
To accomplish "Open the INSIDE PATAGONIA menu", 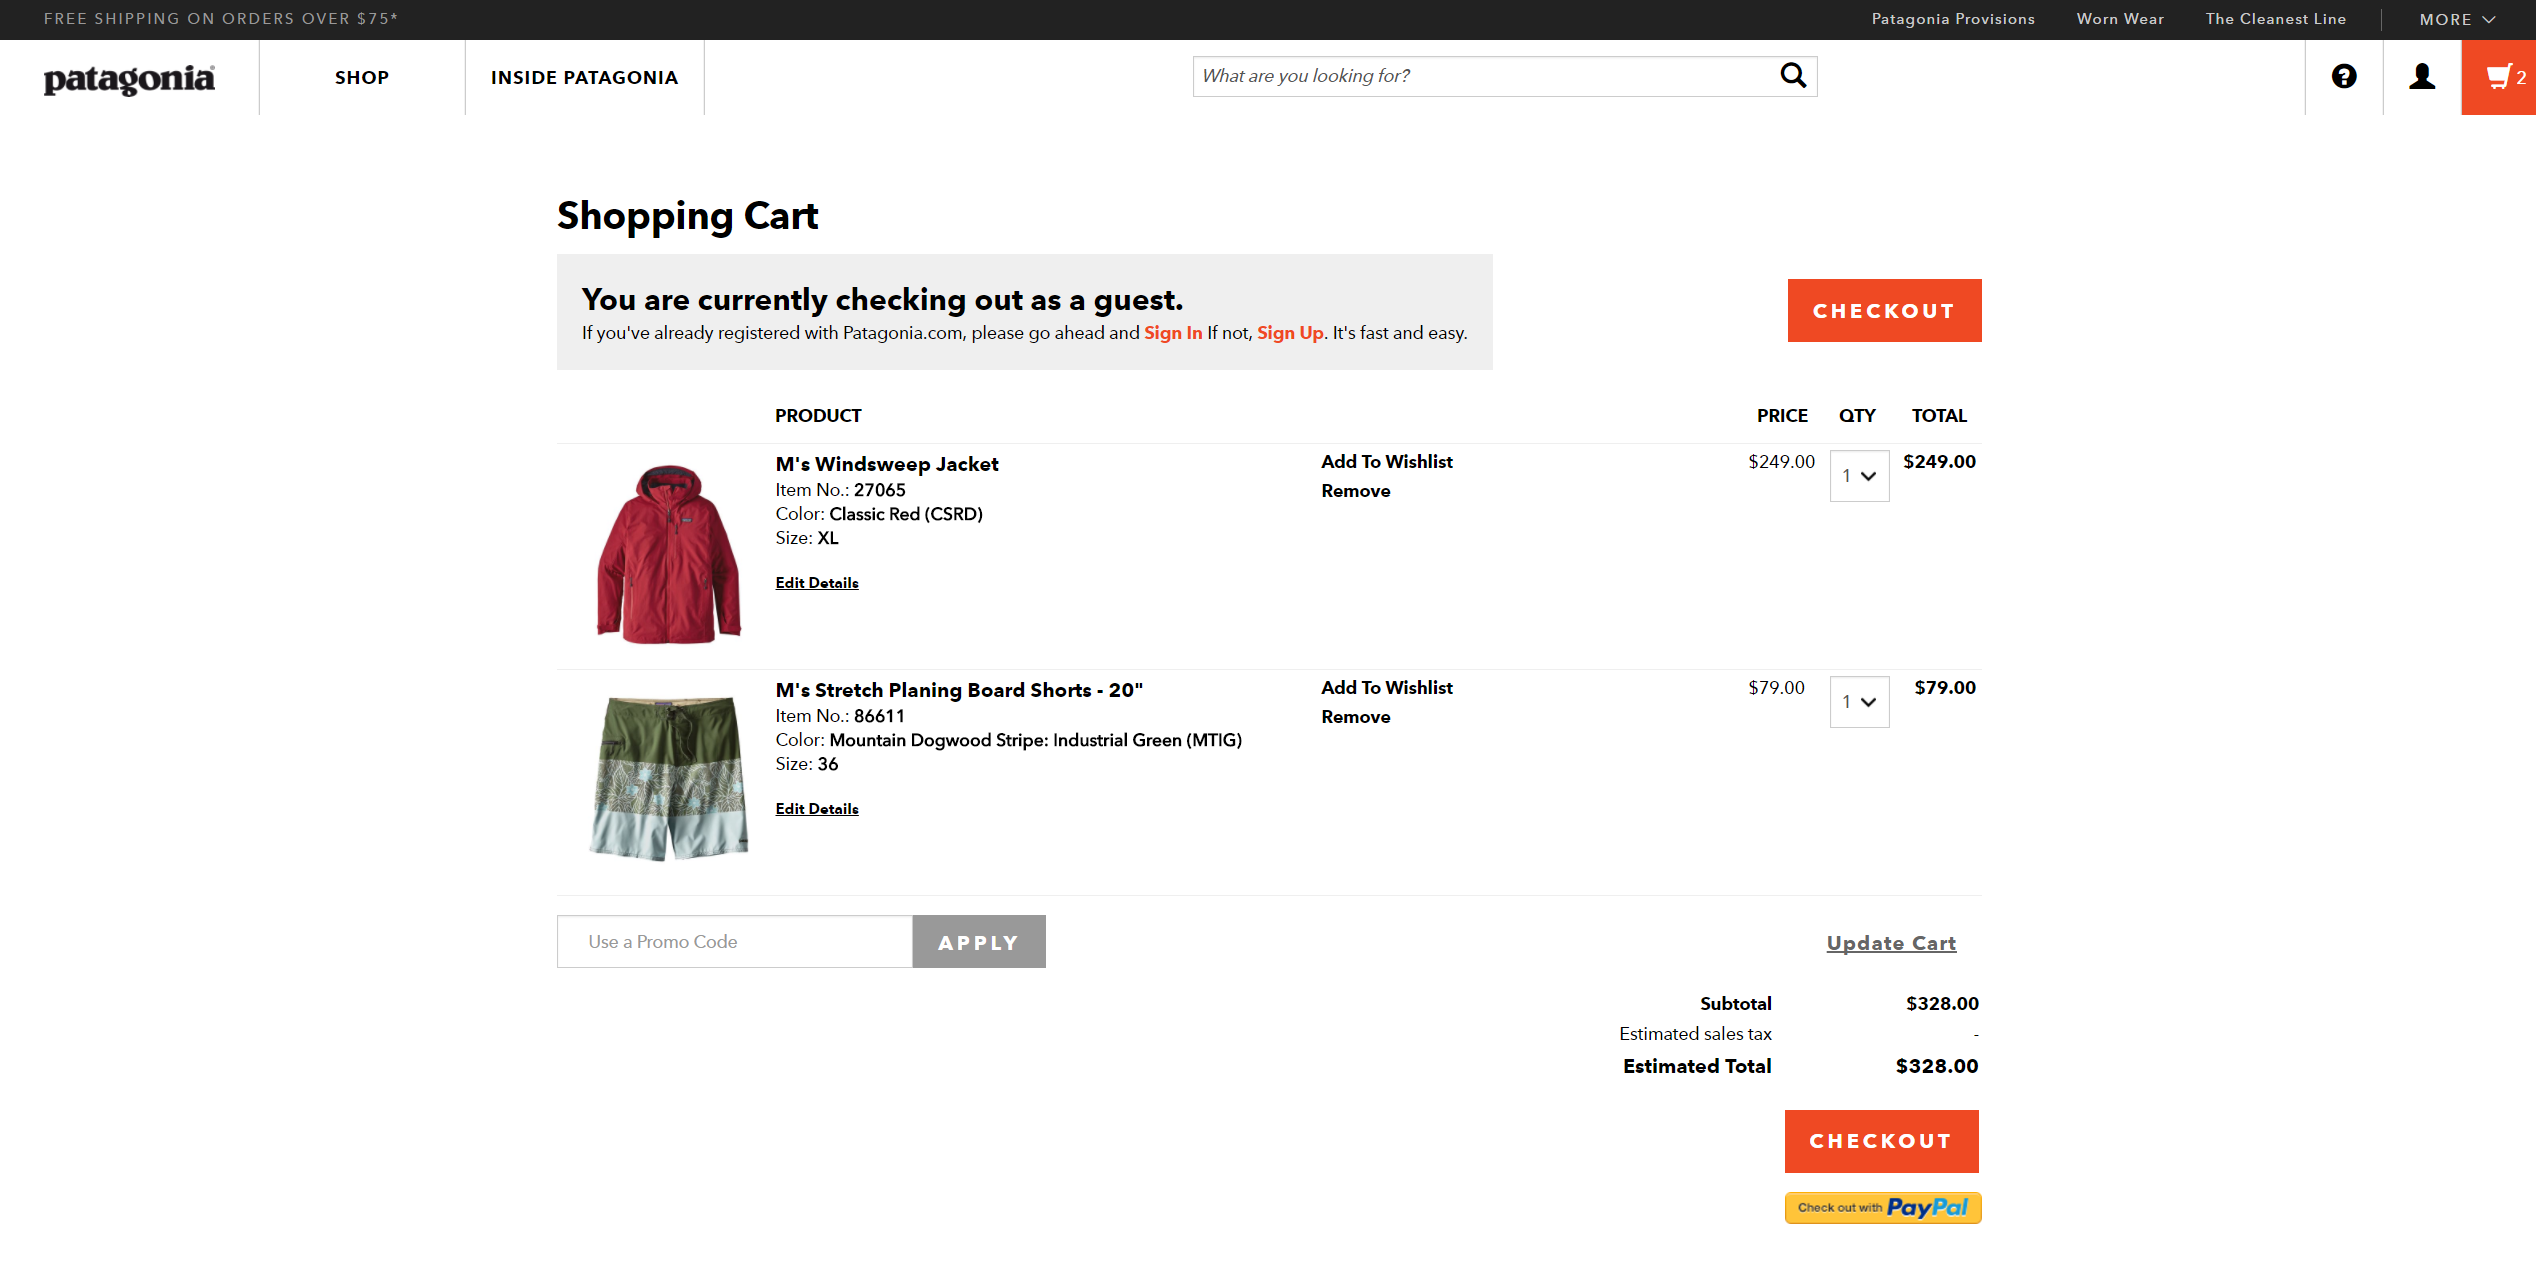I will [x=584, y=78].
